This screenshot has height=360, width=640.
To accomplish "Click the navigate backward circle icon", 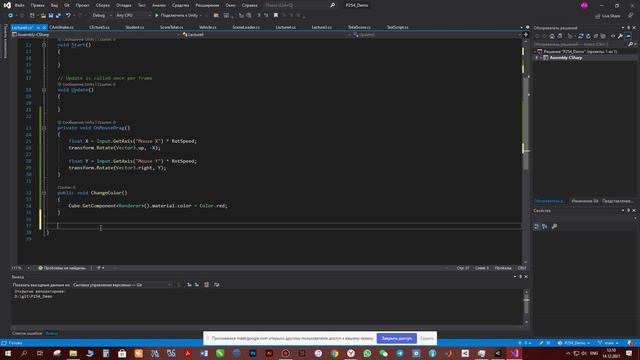I will point(11,16).
